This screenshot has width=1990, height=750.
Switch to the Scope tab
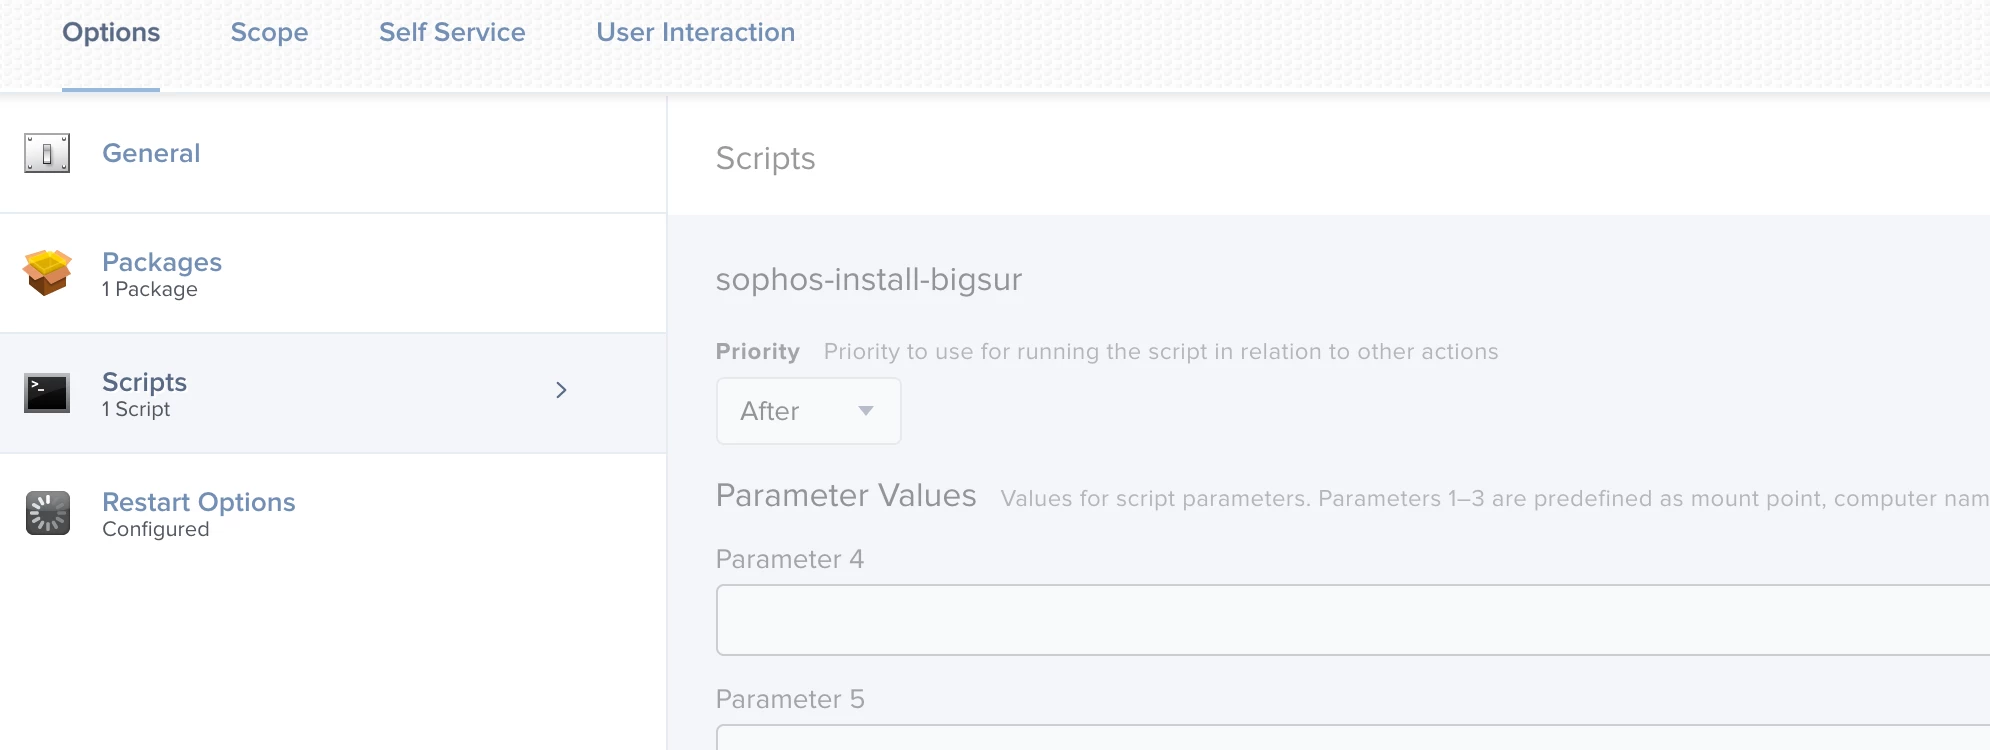coord(269,33)
